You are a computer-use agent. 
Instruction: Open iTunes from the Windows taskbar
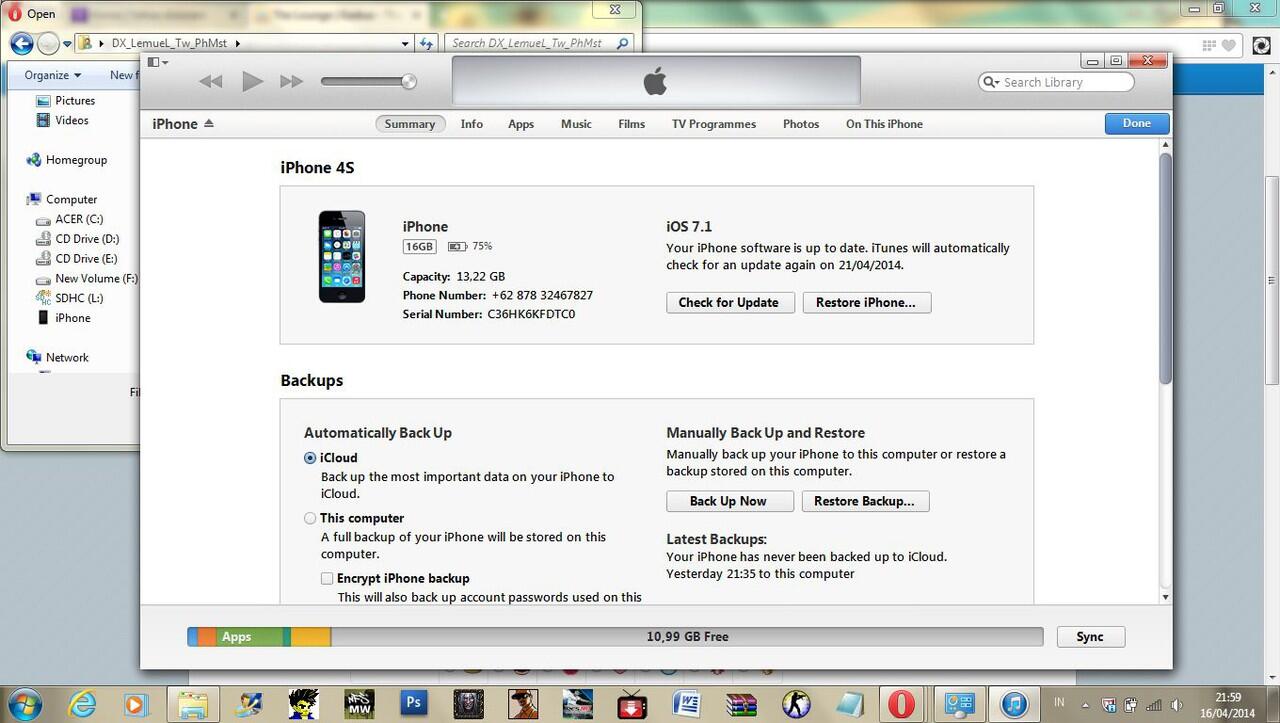pyautogui.click(x=1013, y=703)
